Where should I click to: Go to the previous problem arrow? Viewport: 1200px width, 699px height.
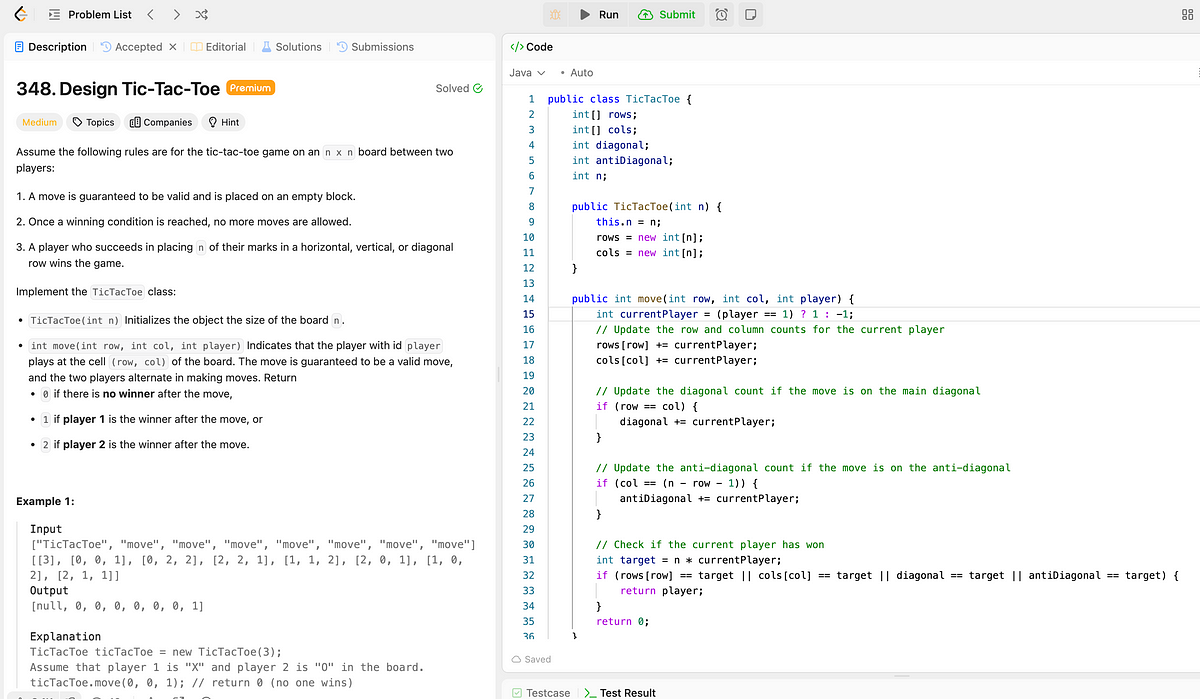(x=150, y=14)
